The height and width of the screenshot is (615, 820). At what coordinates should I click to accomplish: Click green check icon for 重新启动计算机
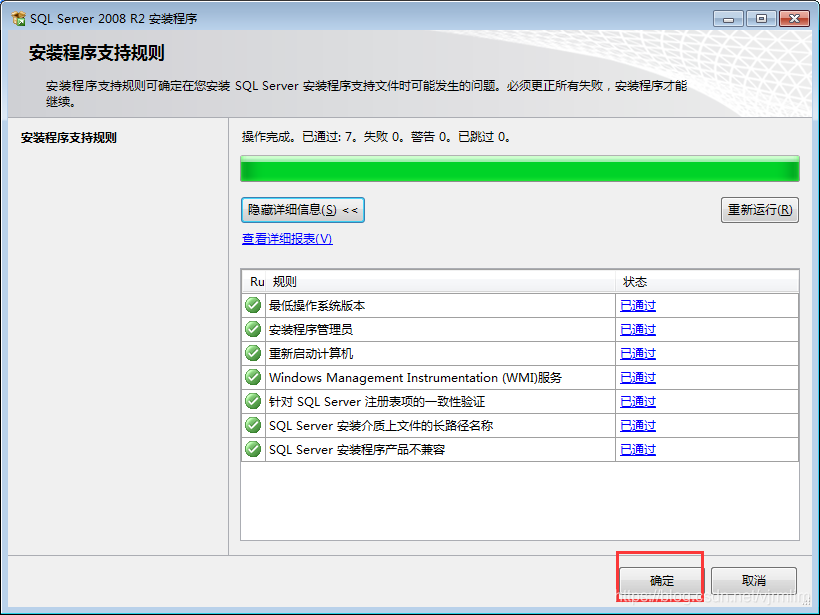(253, 353)
